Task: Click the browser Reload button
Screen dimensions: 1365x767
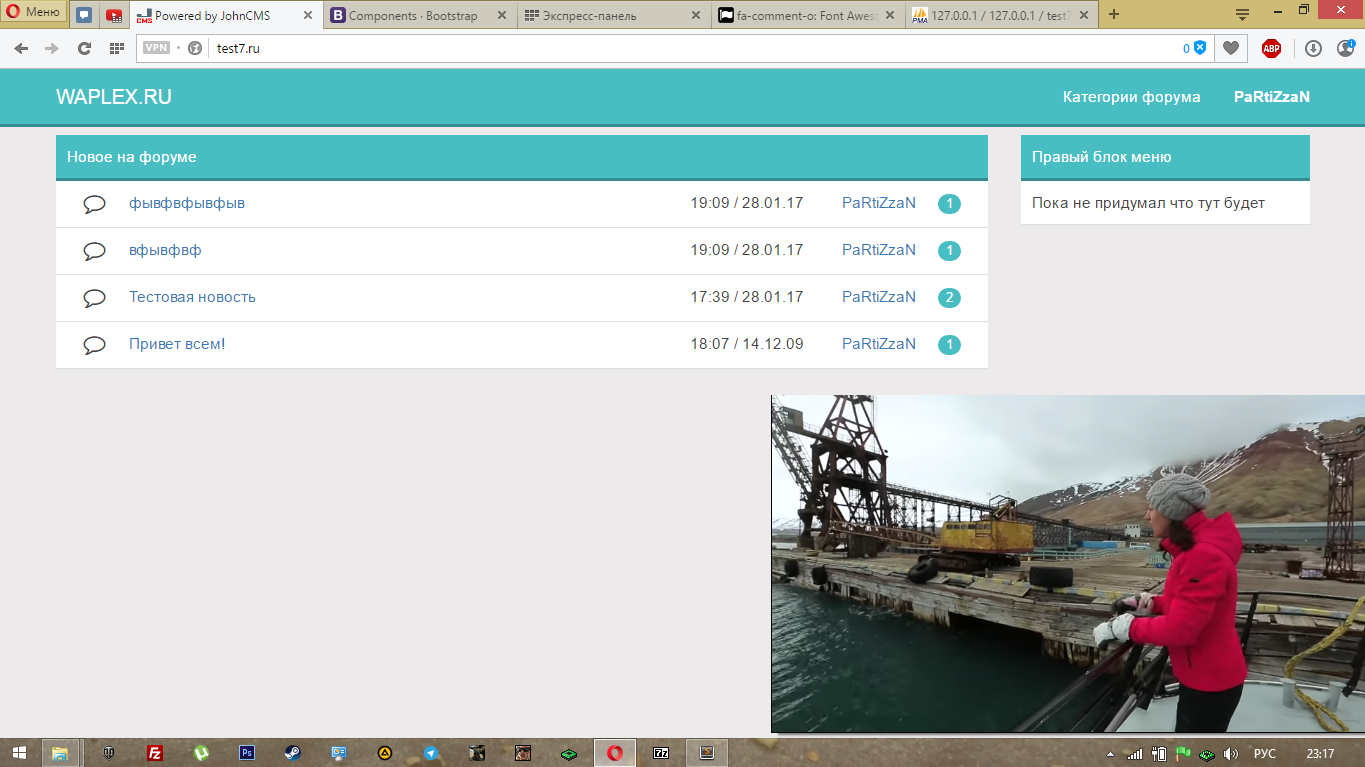Action: pos(84,48)
